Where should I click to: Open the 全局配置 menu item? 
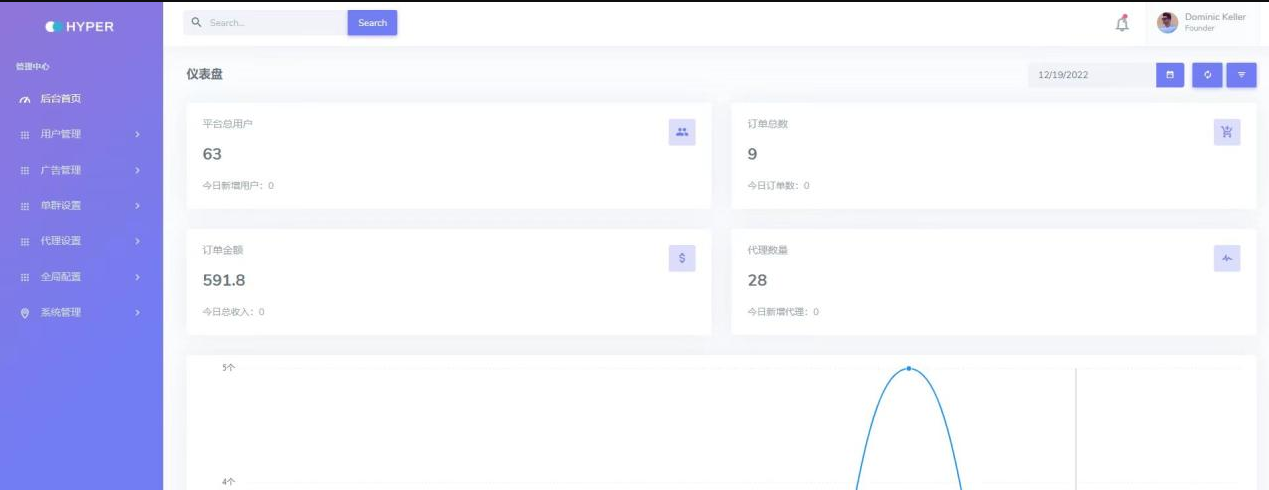click(x=81, y=277)
